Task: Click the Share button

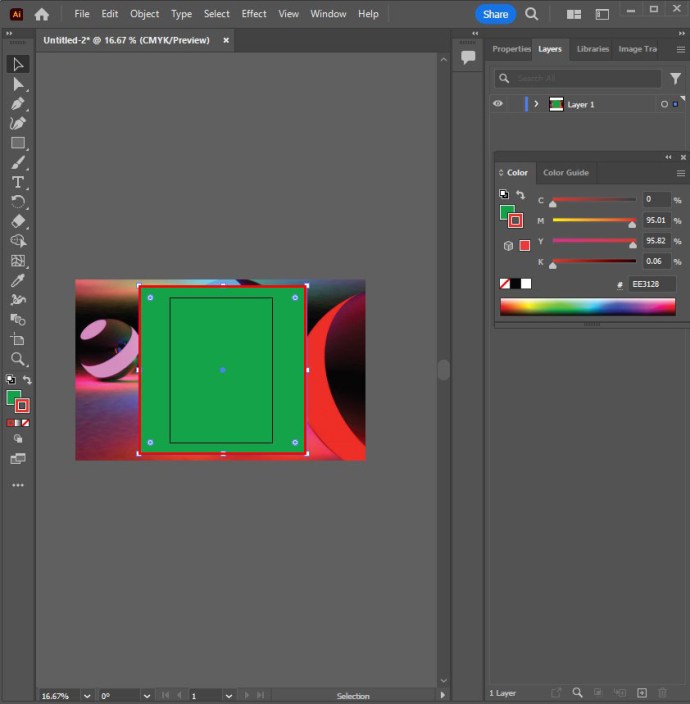Action: [x=496, y=14]
